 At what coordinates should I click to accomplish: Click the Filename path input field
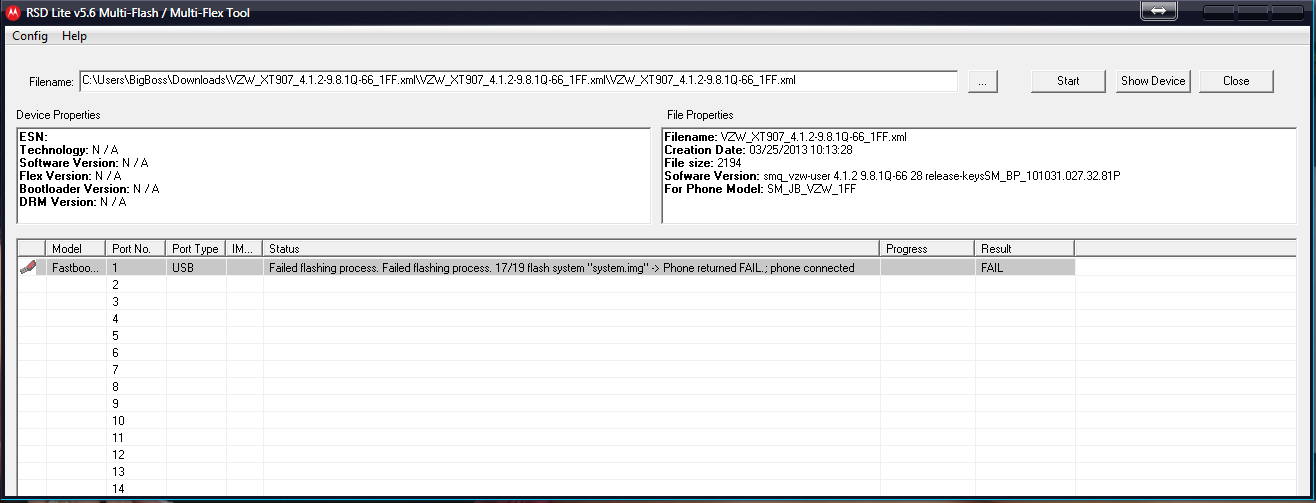518,80
